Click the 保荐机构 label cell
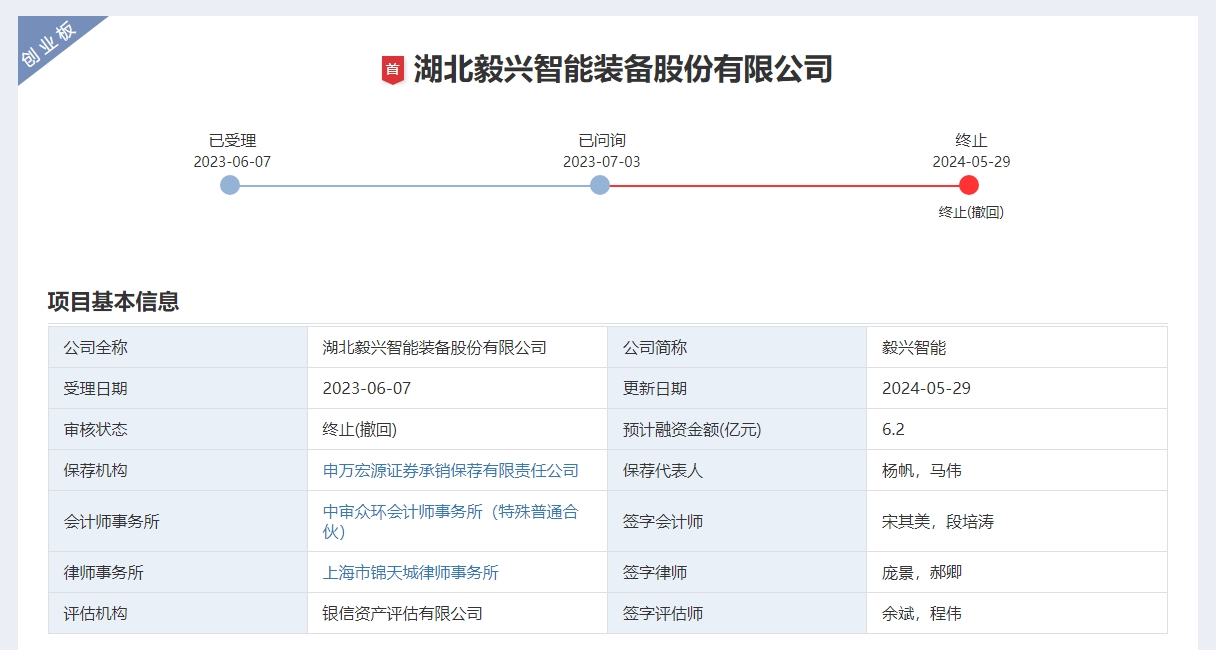This screenshot has width=1216, height=650. (178, 470)
